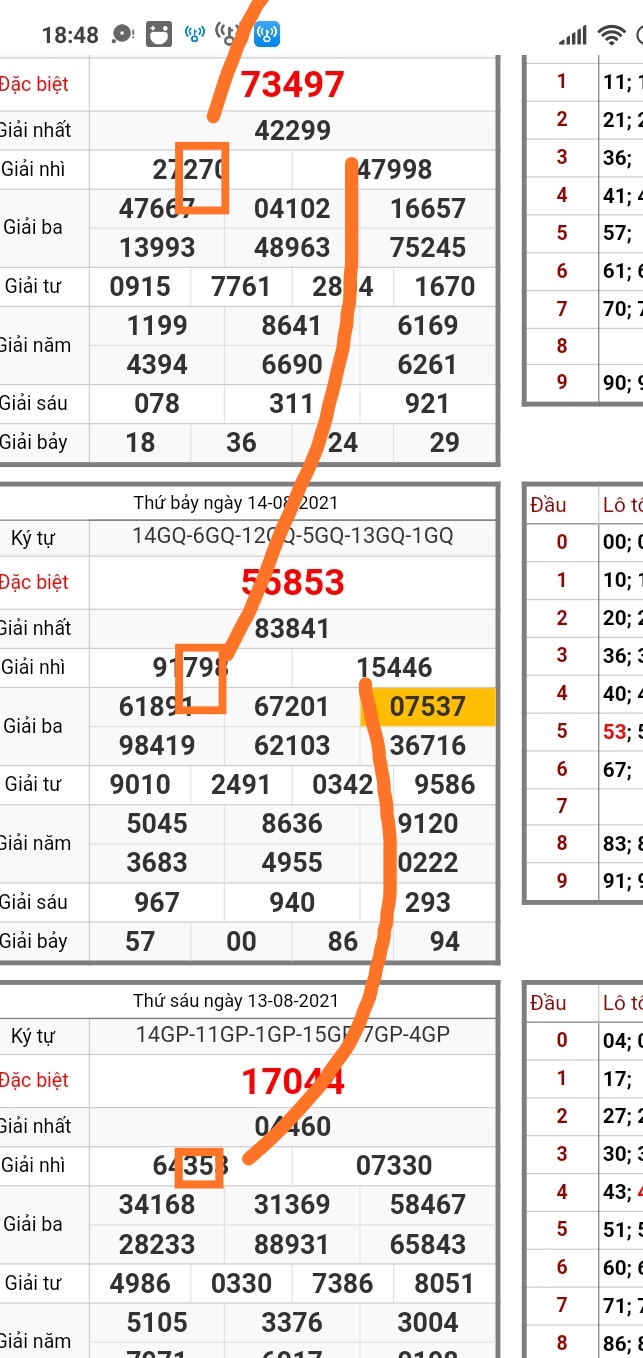
Task: Tap first prize number 83841
Action: click(x=292, y=629)
